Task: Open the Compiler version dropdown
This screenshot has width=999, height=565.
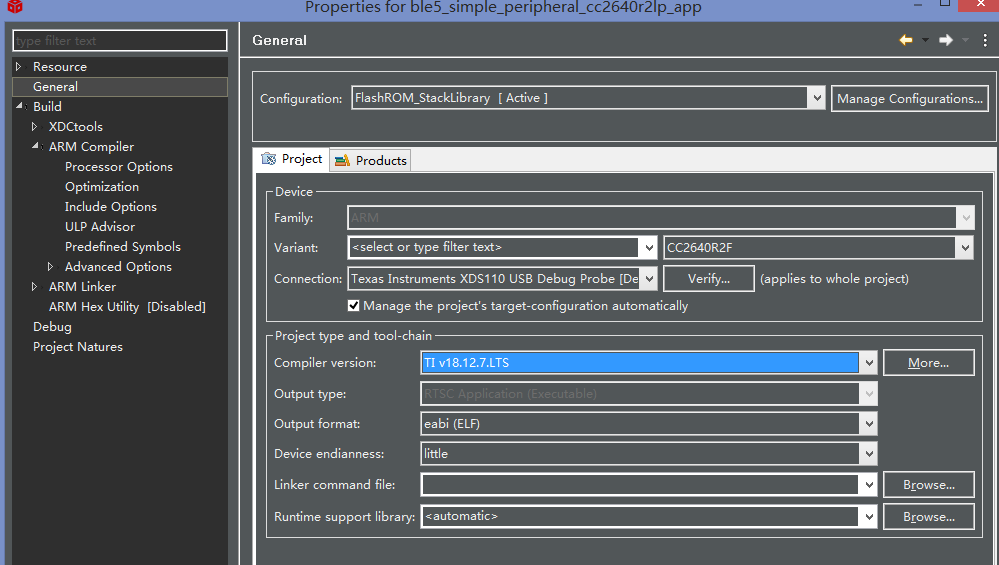Action: (x=868, y=362)
